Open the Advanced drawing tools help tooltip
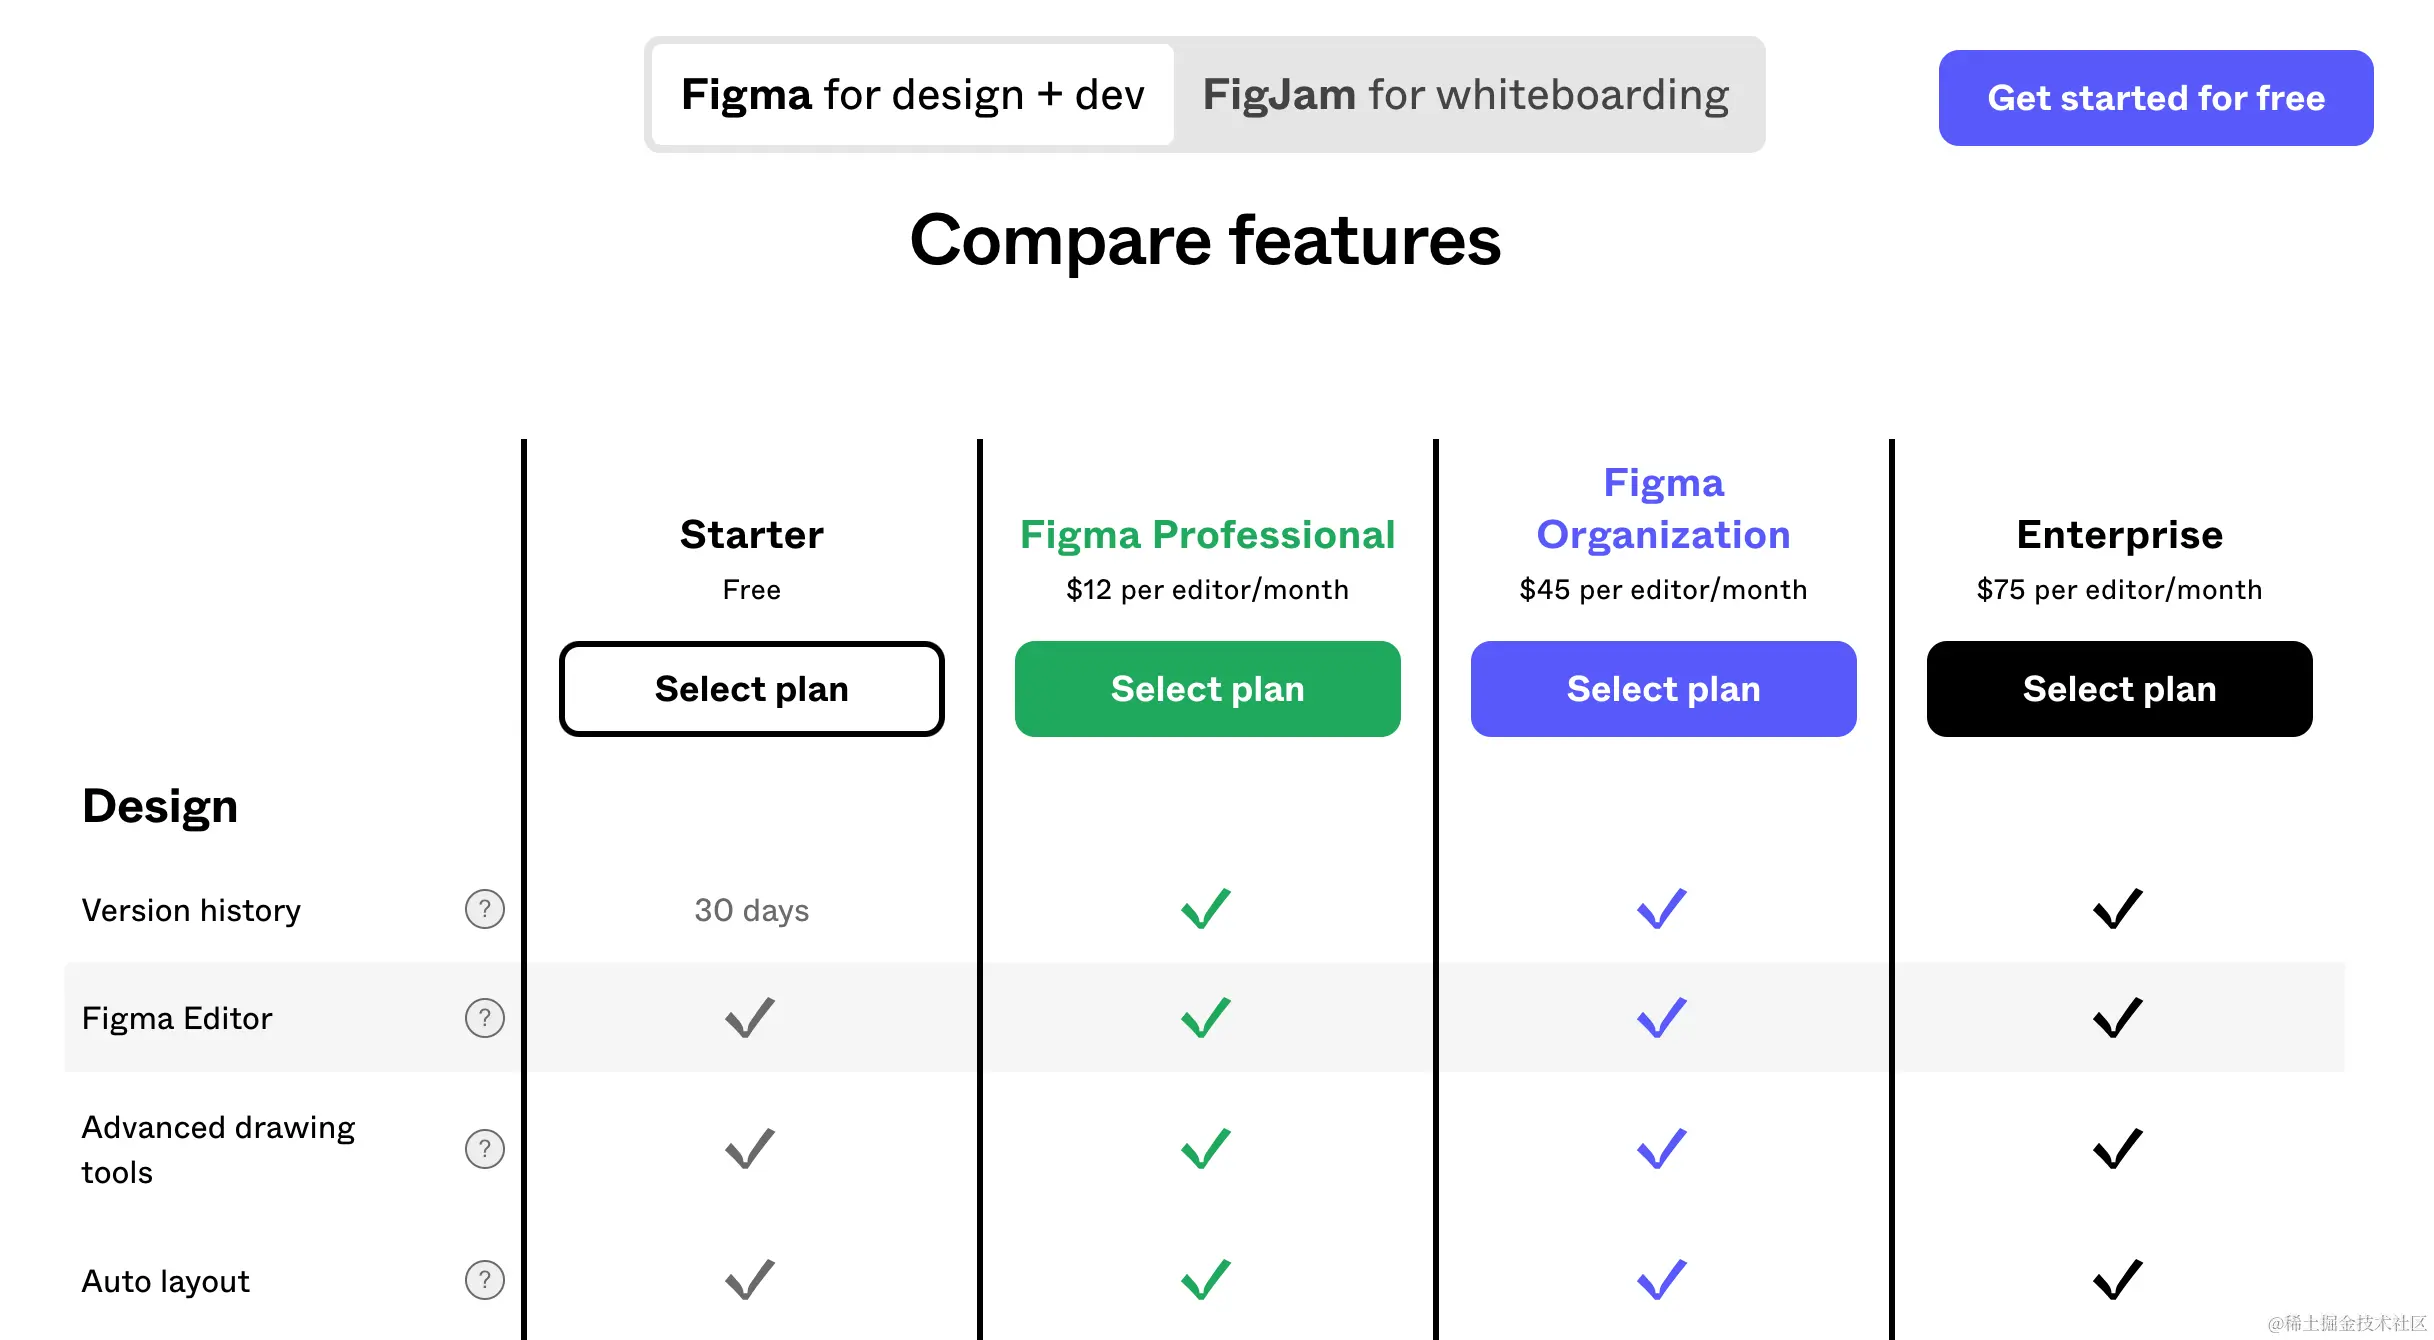This screenshot has height=1340, width=2434. tap(484, 1149)
